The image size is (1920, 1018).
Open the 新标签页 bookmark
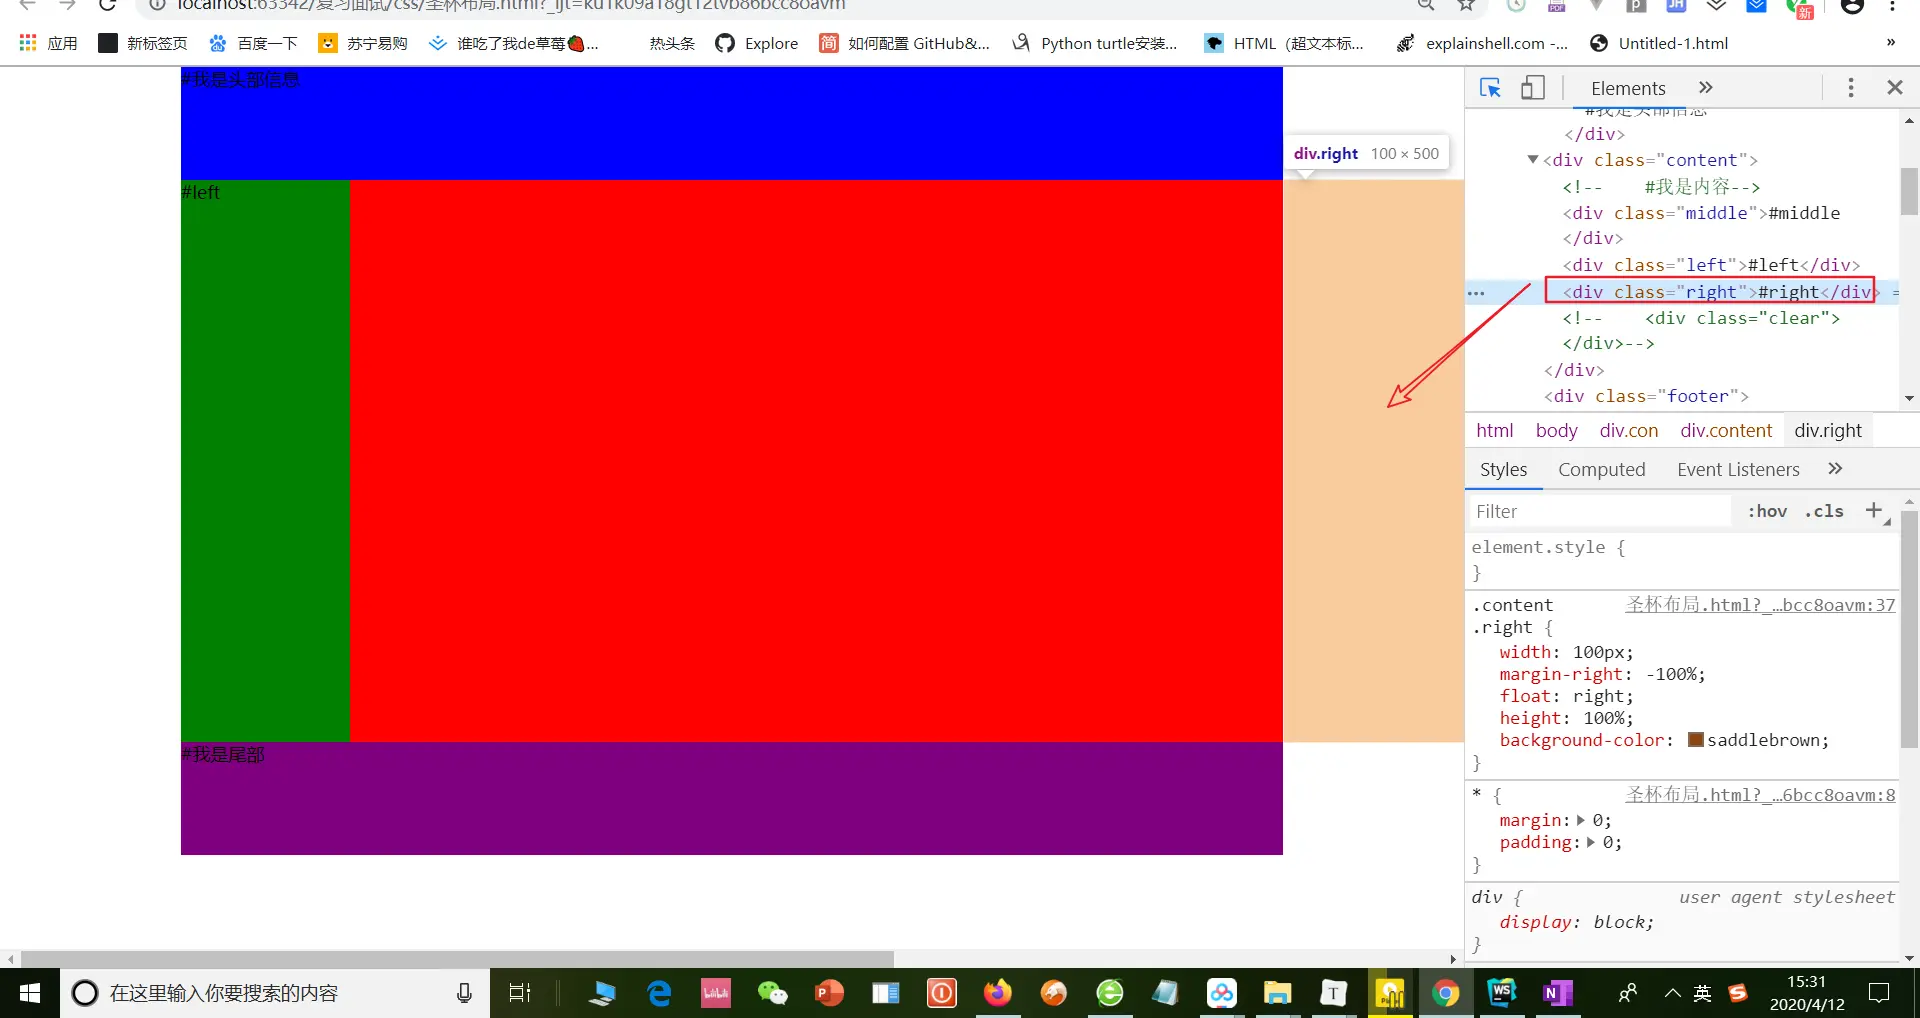tap(143, 43)
